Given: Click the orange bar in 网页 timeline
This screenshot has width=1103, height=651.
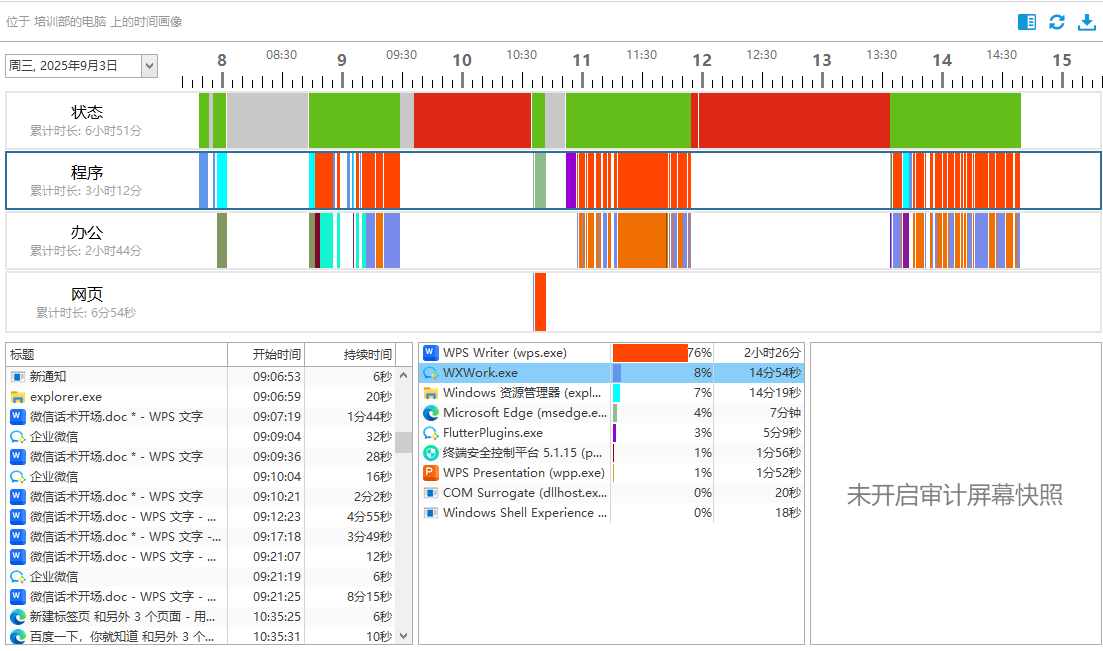Looking at the screenshot, I should point(540,302).
